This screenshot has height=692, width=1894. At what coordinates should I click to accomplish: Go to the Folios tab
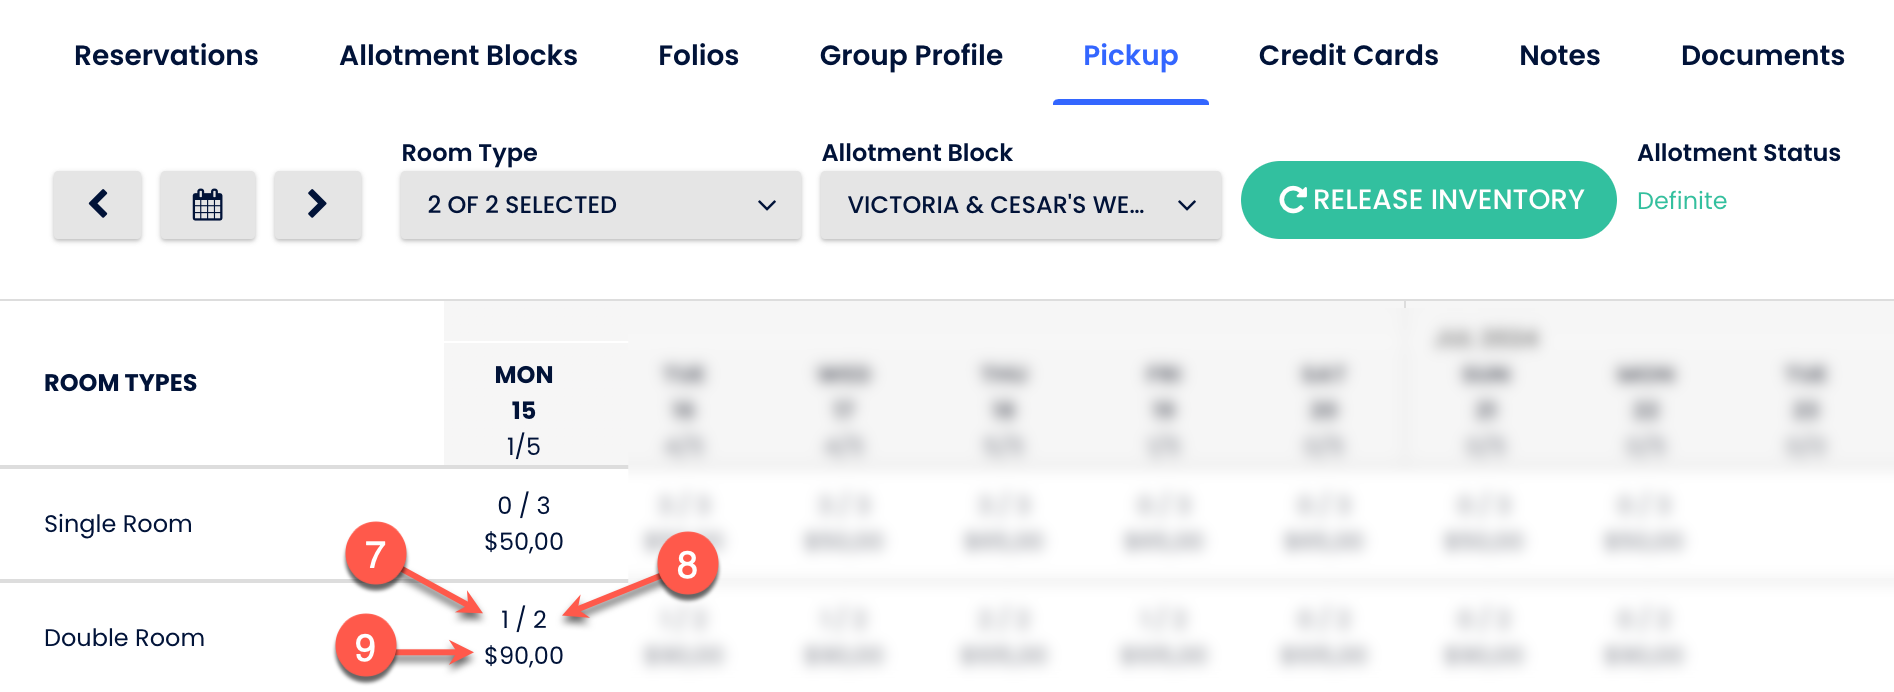point(698,56)
